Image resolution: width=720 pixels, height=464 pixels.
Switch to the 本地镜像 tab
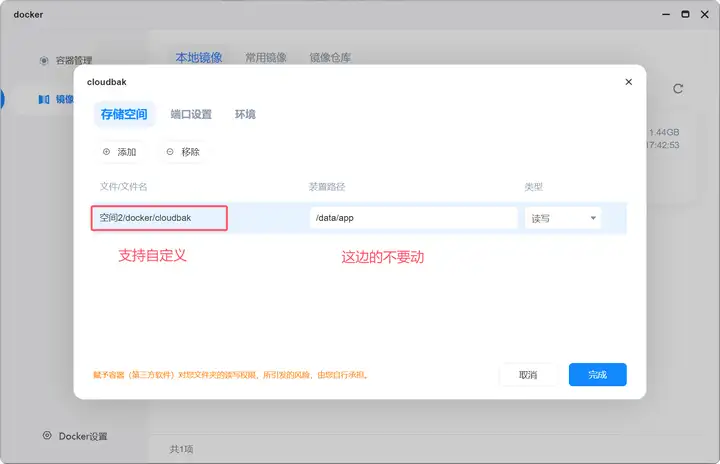click(199, 57)
